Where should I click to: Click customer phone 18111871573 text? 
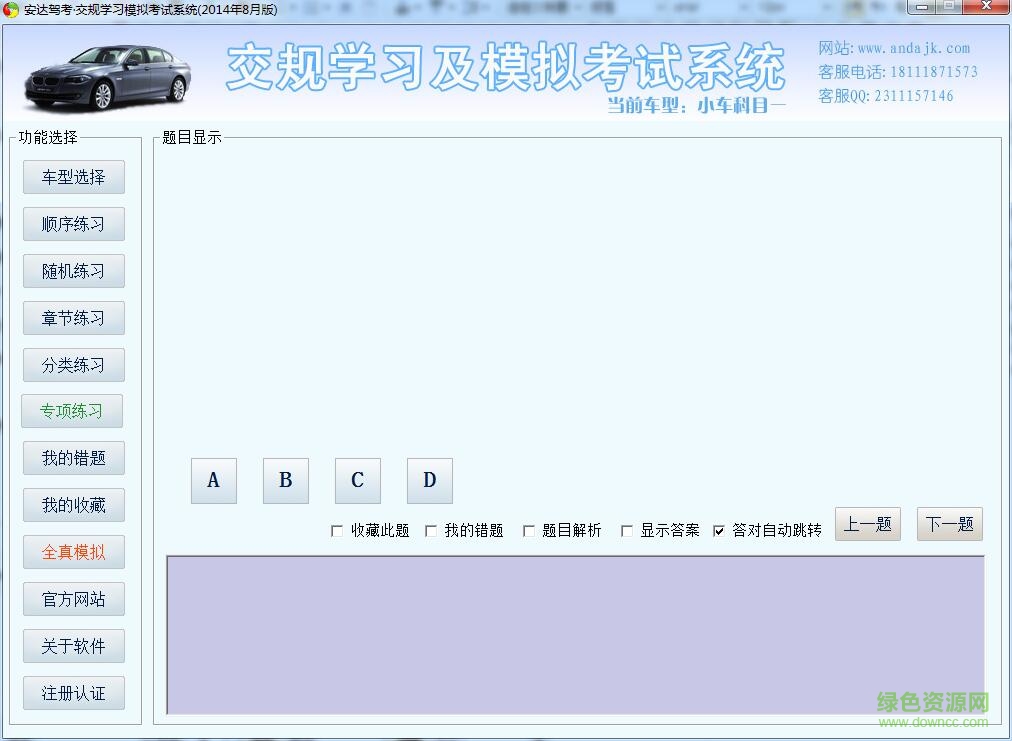click(934, 72)
